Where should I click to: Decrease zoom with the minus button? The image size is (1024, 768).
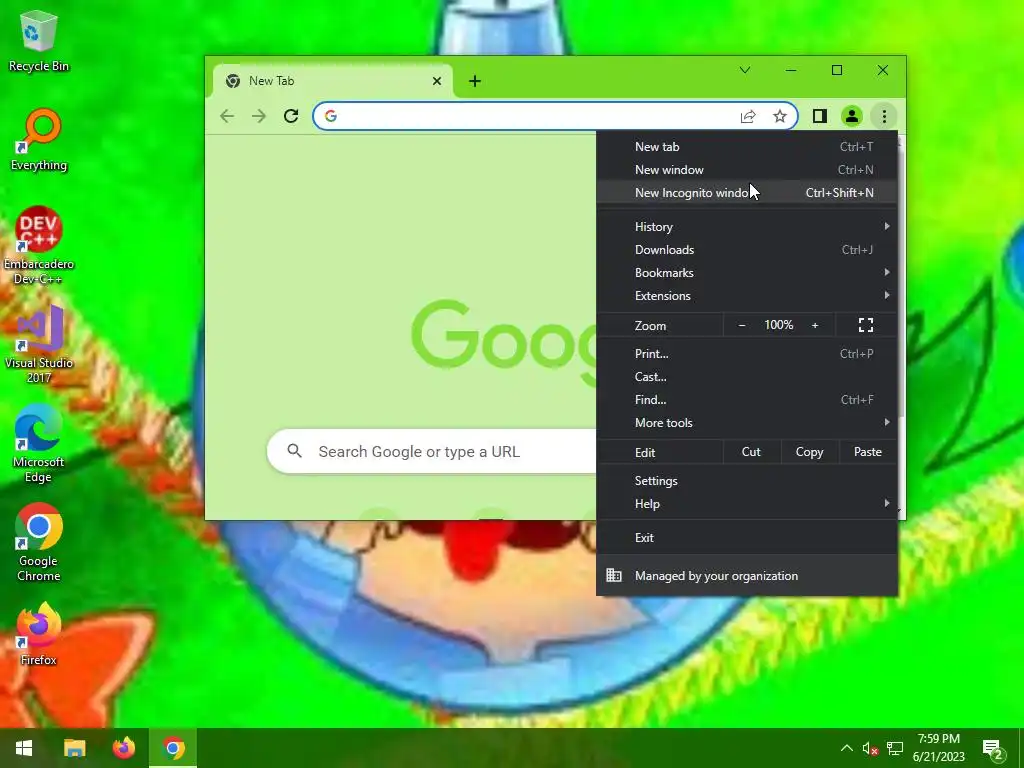[742, 325]
